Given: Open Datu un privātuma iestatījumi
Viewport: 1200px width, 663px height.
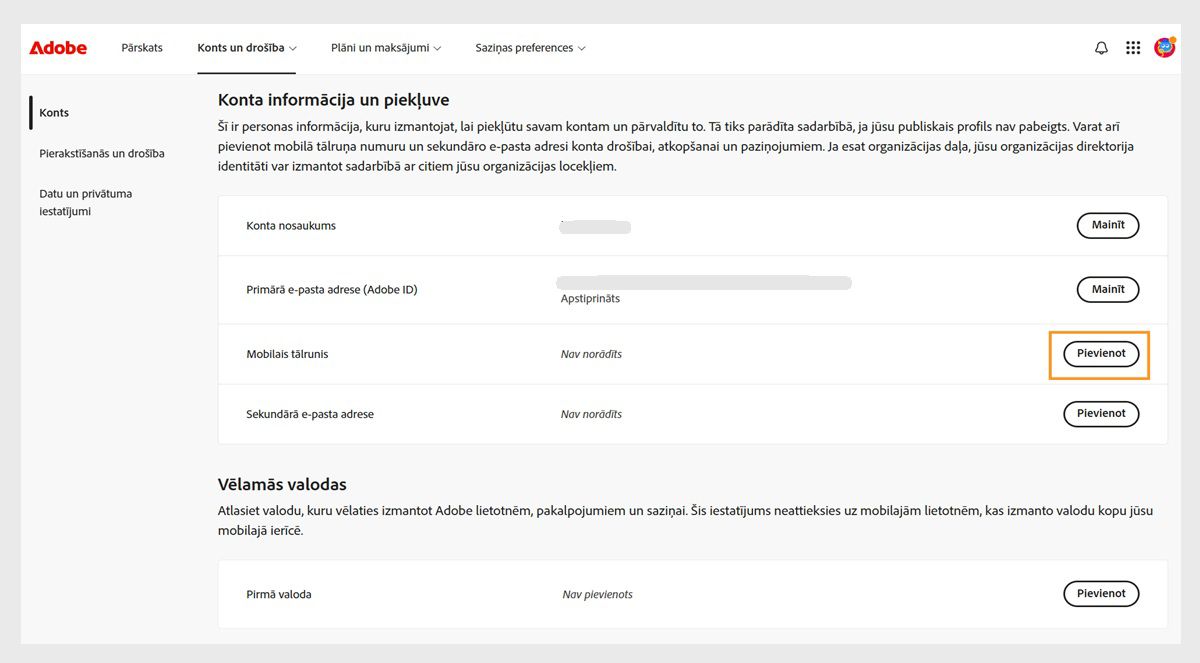Looking at the screenshot, I should click(x=86, y=202).
